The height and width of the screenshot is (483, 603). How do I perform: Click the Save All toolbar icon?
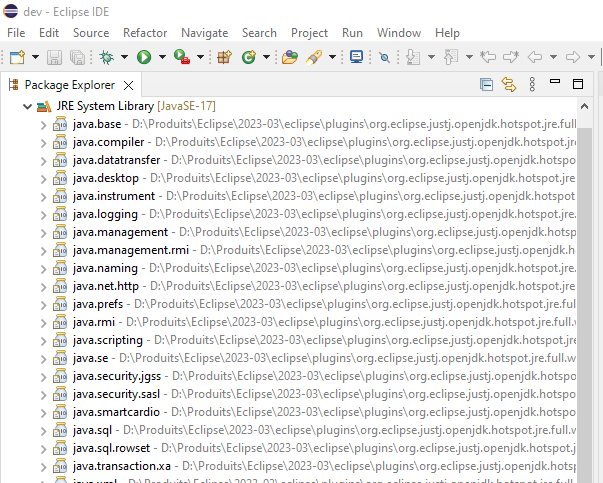click(77, 57)
